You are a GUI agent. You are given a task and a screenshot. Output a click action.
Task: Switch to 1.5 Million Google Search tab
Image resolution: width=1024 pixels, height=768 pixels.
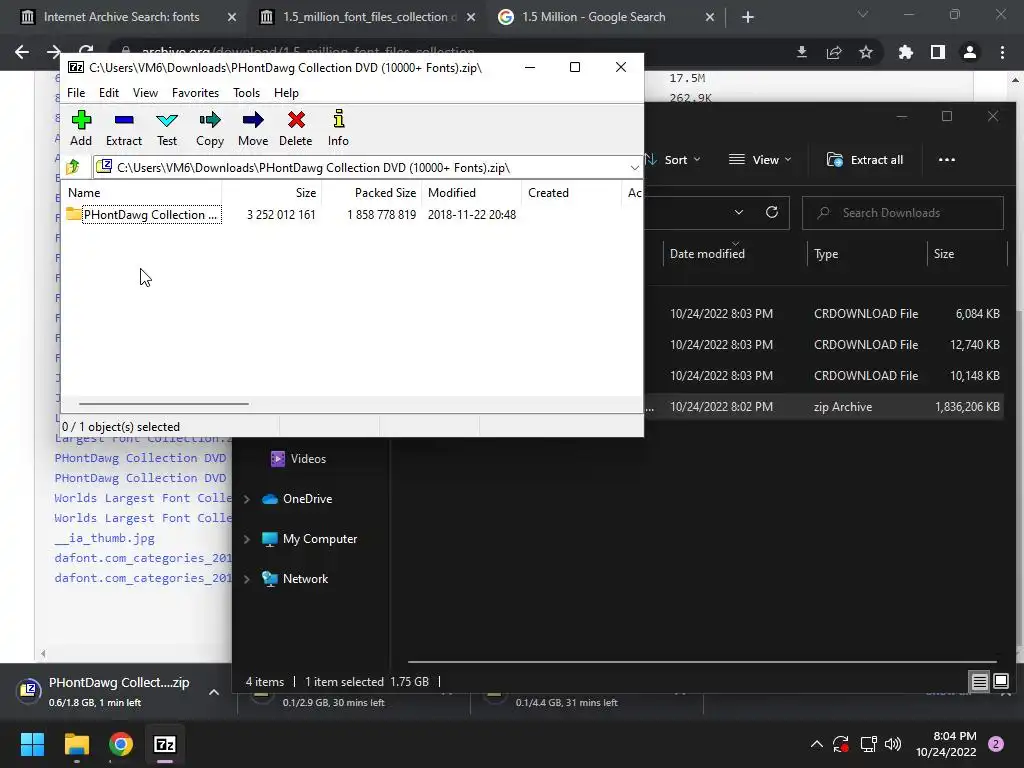(x=593, y=17)
